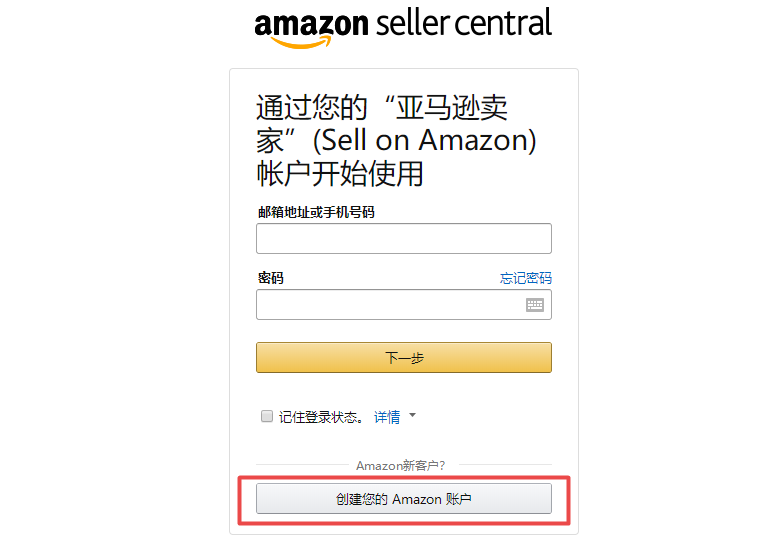This screenshot has height=550, width=757.
Task: Open the 详情 link
Action: tap(387, 417)
